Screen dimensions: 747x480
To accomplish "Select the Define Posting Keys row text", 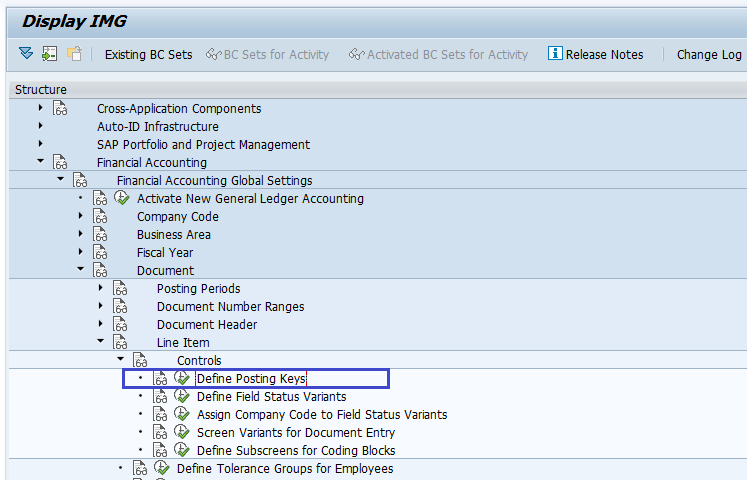I will pyautogui.click(x=251, y=379).
